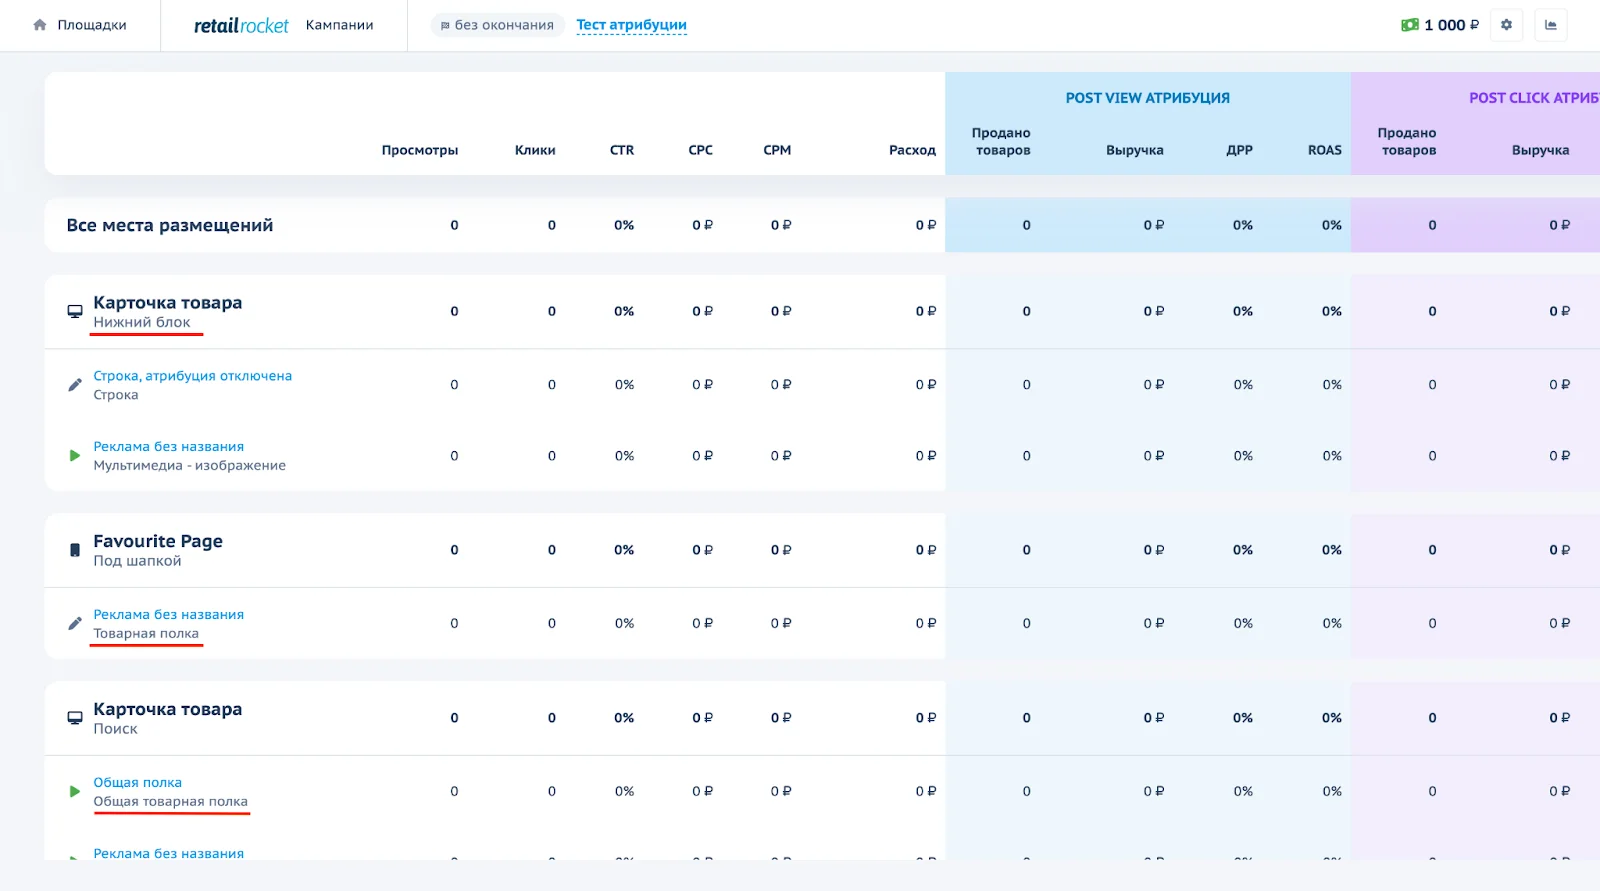Open the Площадки menu item
Screen dimensions: 1600x891
click(x=91, y=25)
